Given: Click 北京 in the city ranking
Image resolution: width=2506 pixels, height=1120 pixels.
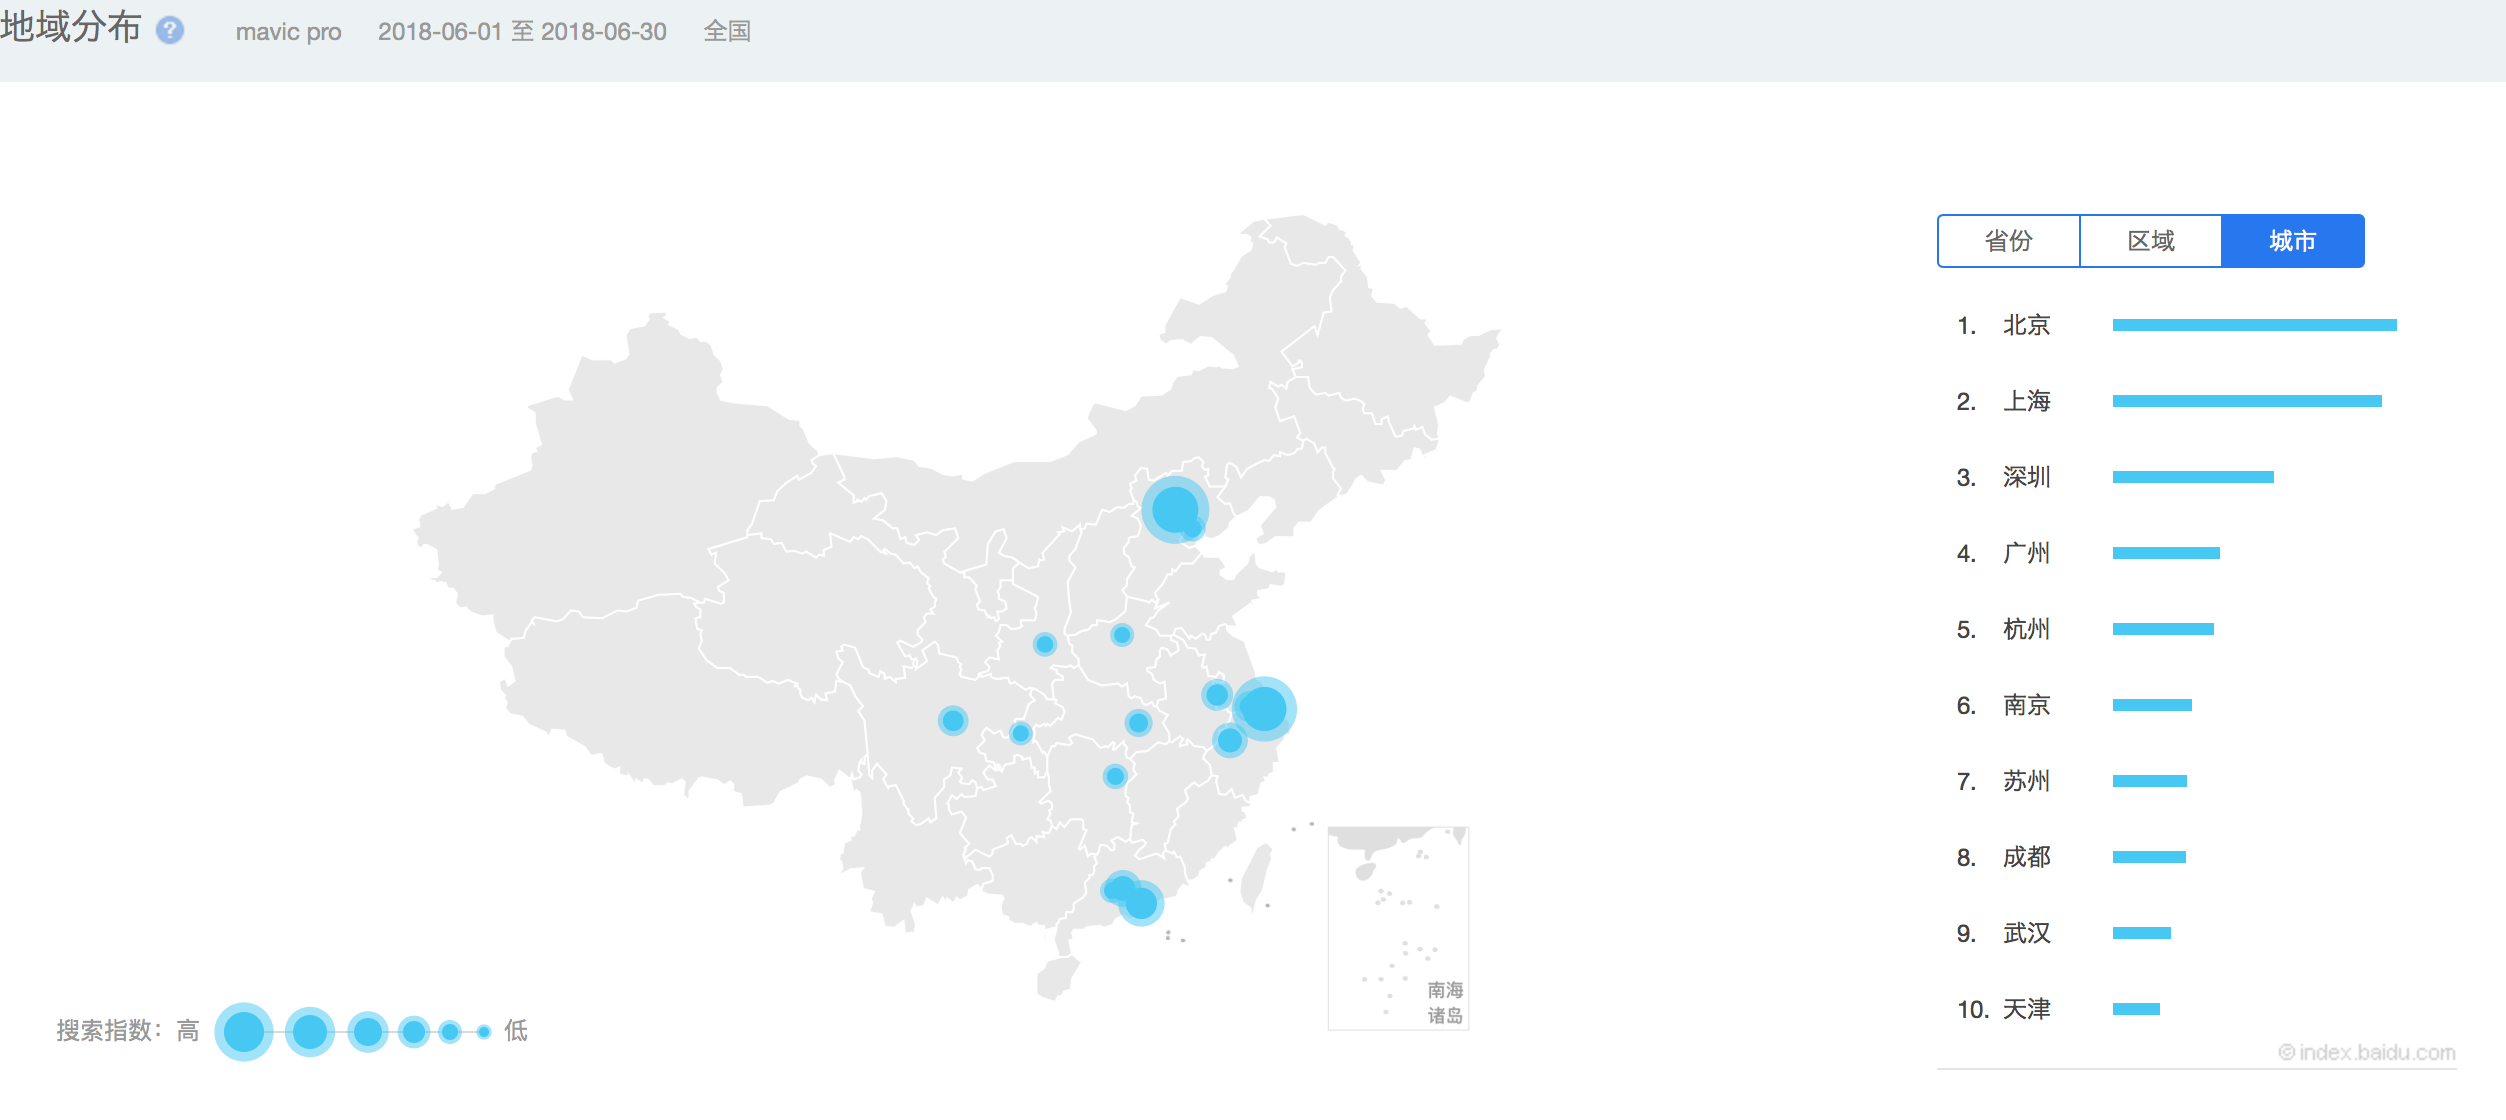Looking at the screenshot, I should [x=2026, y=325].
